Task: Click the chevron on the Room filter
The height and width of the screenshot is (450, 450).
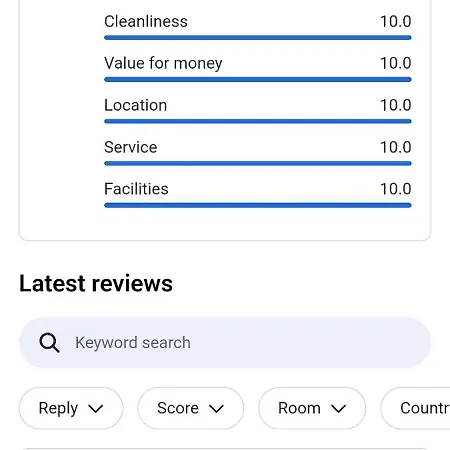Action: click(338, 409)
